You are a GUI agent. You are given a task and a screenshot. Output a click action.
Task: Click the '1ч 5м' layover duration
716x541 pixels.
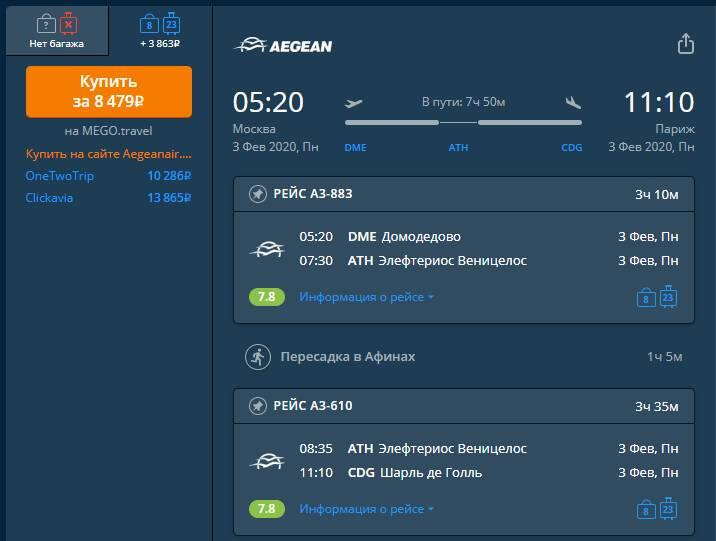pyautogui.click(x=664, y=357)
